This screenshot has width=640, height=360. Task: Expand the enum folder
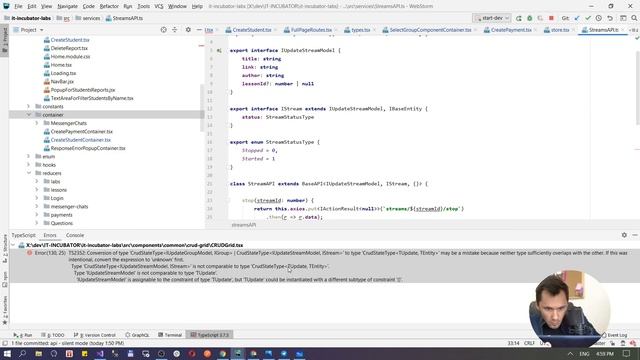tap(29, 156)
